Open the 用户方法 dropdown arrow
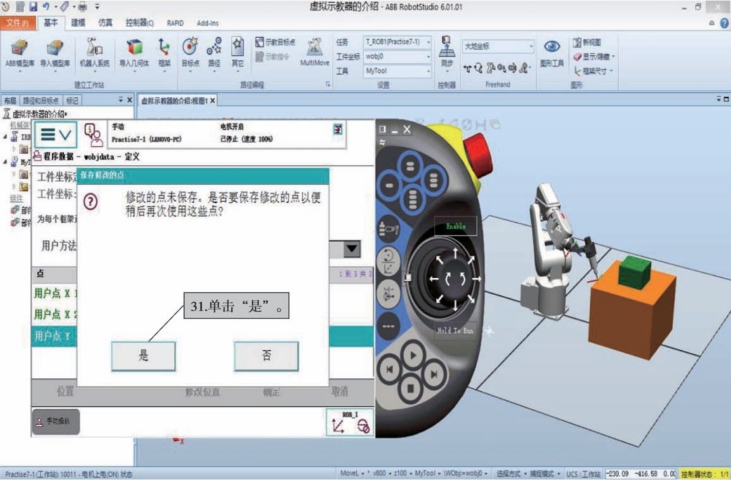731x480 pixels. (352, 248)
